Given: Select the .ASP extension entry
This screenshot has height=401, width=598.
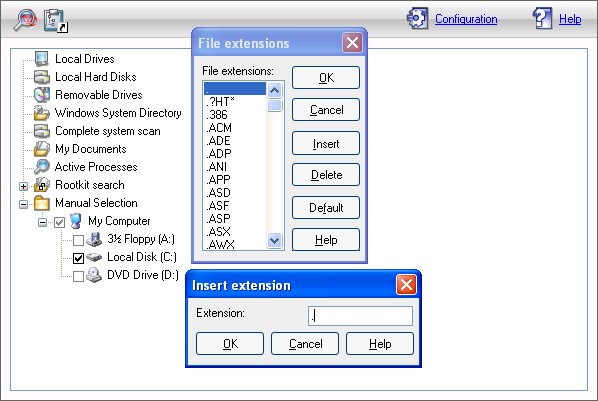Looking at the screenshot, I should (235, 218).
